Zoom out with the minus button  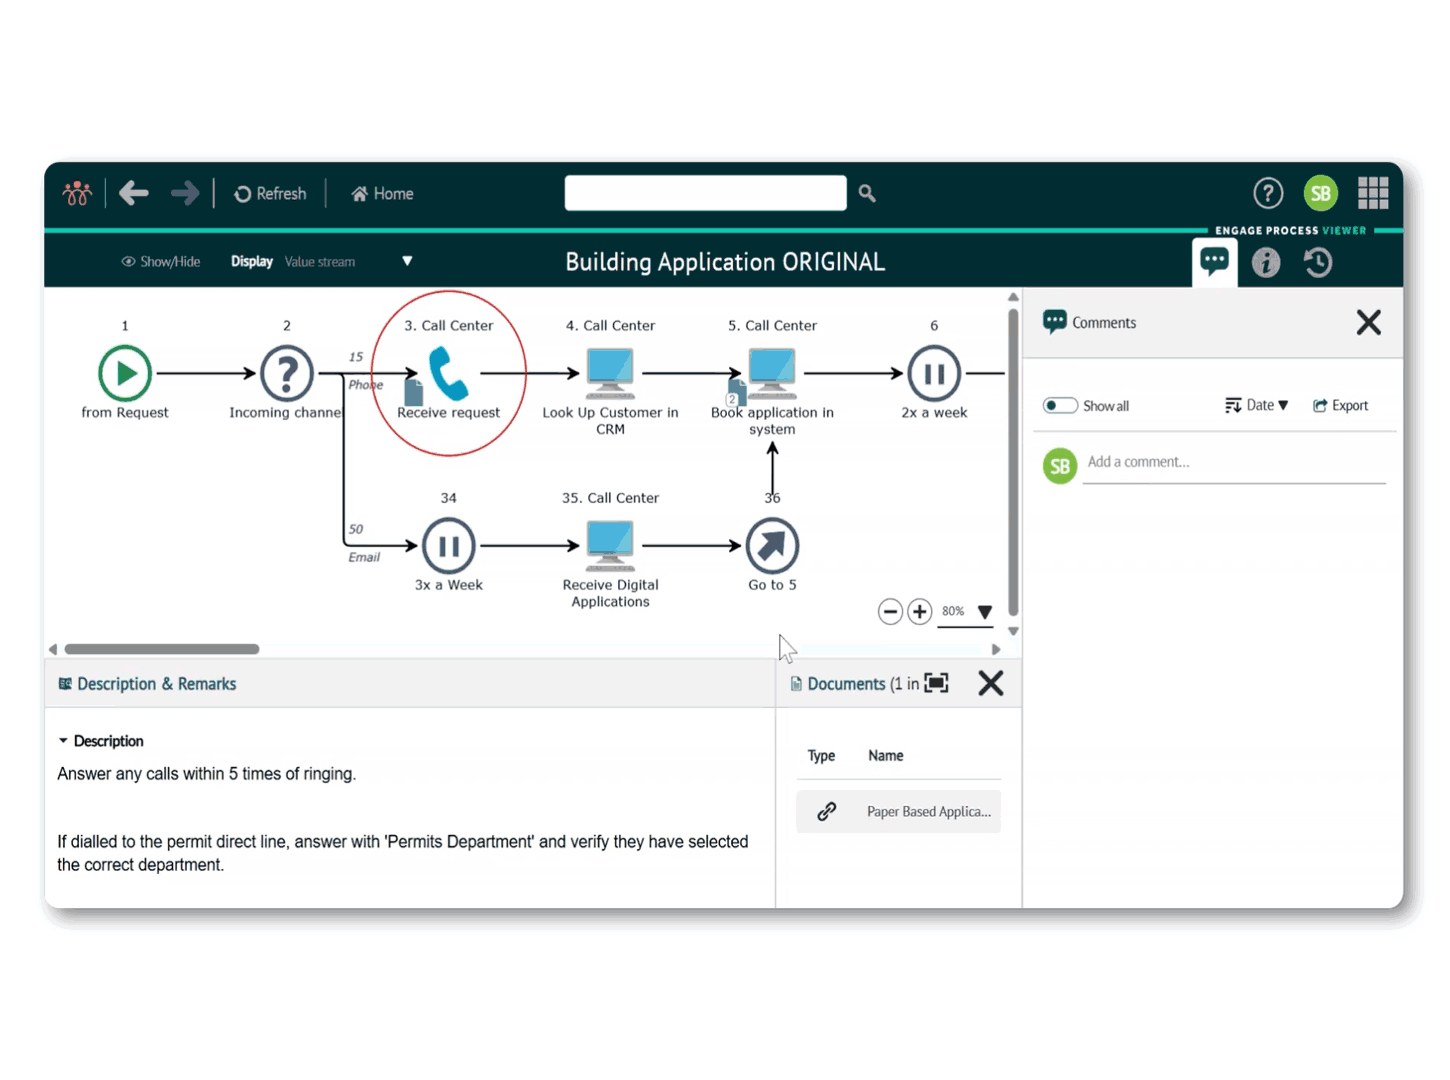(890, 611)
